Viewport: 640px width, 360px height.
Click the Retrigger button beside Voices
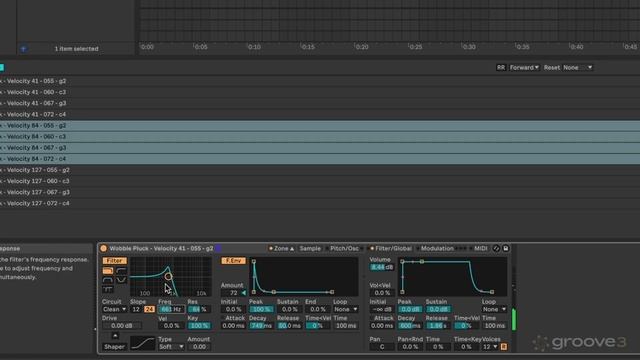(x=504, y=347)
